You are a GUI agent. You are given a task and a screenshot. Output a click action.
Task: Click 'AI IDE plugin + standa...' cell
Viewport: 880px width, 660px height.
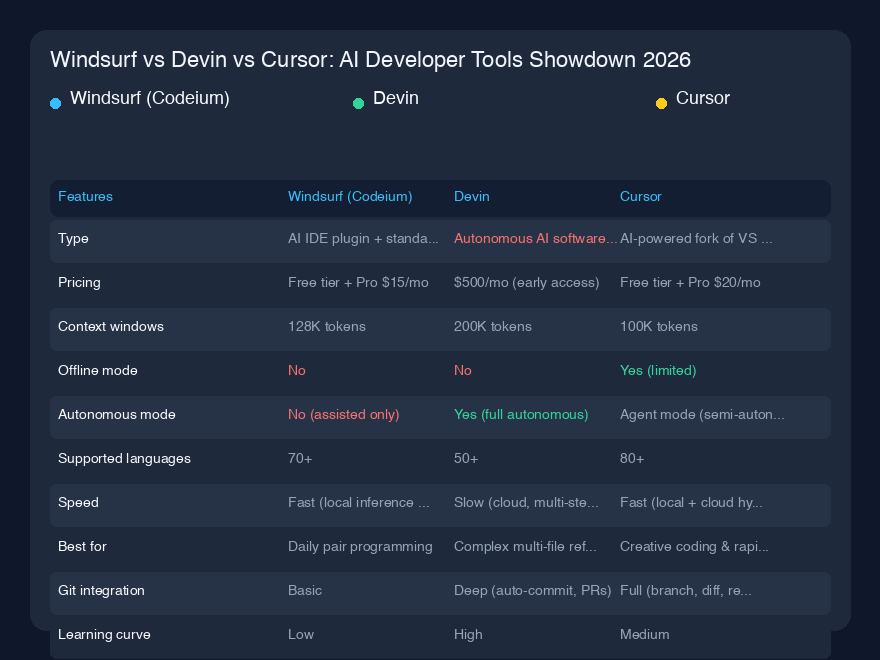point(363,239)
